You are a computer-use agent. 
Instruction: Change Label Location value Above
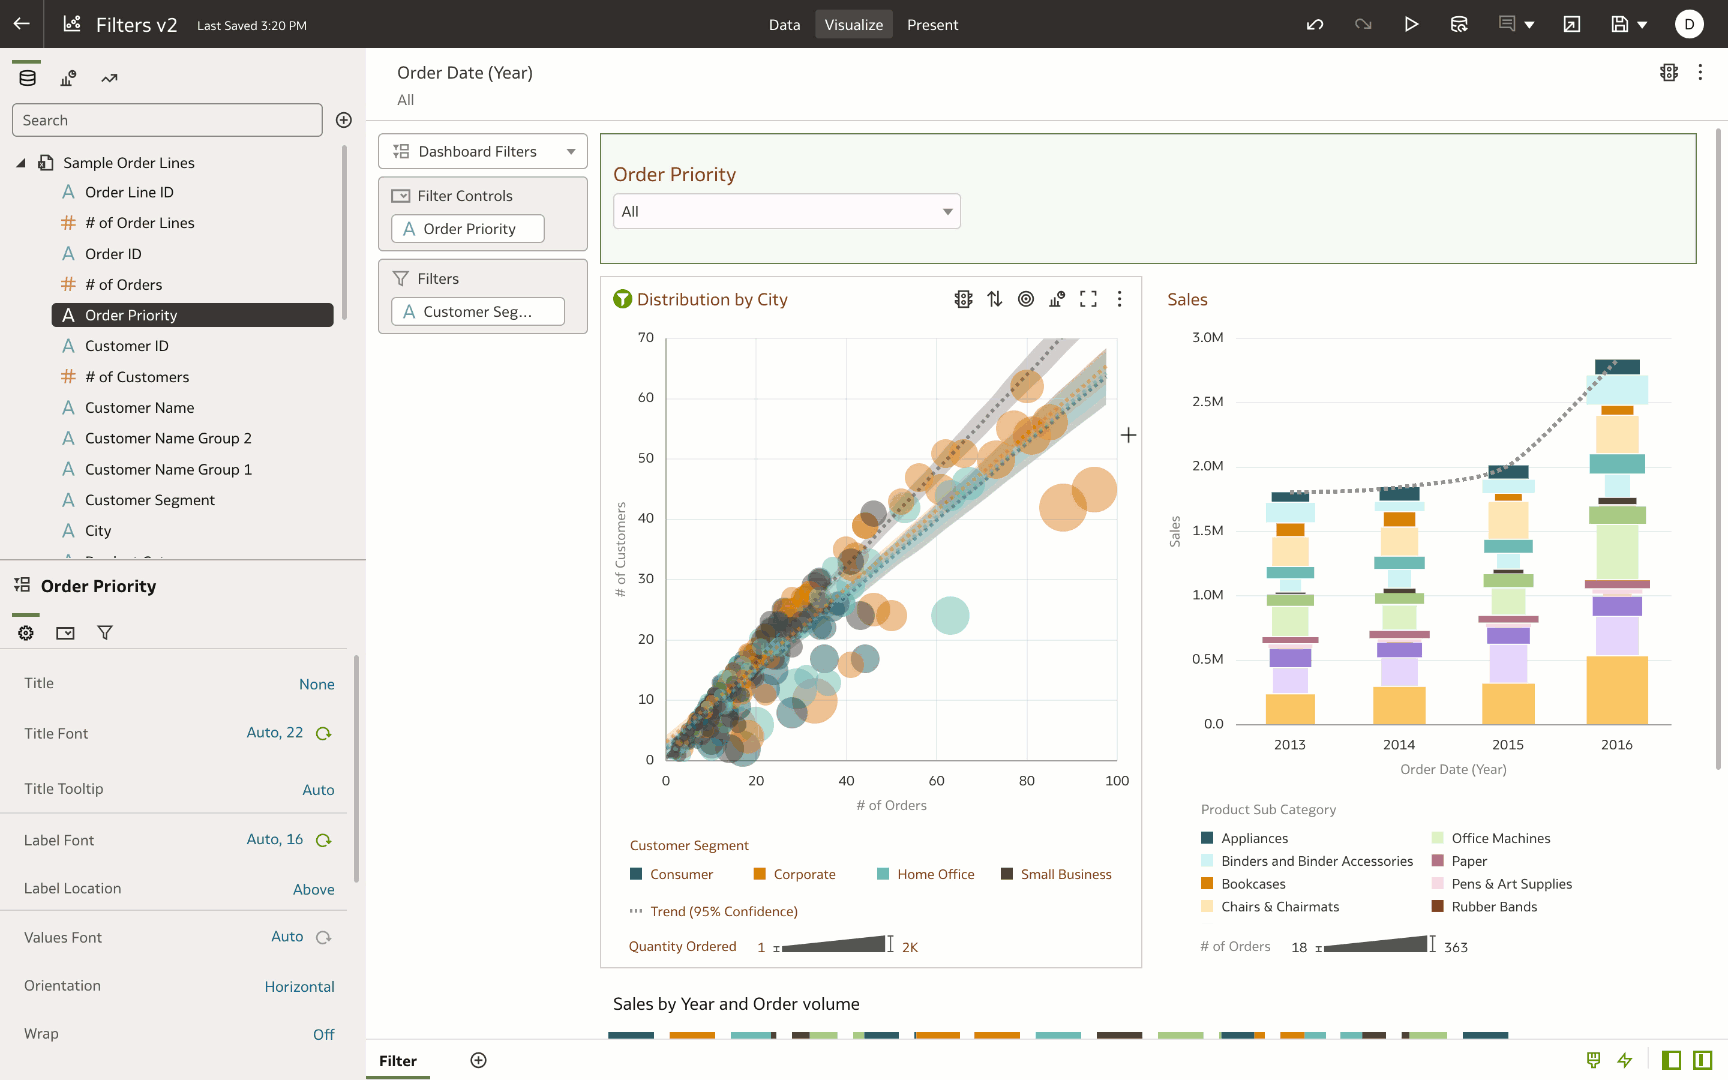point(314,889)
